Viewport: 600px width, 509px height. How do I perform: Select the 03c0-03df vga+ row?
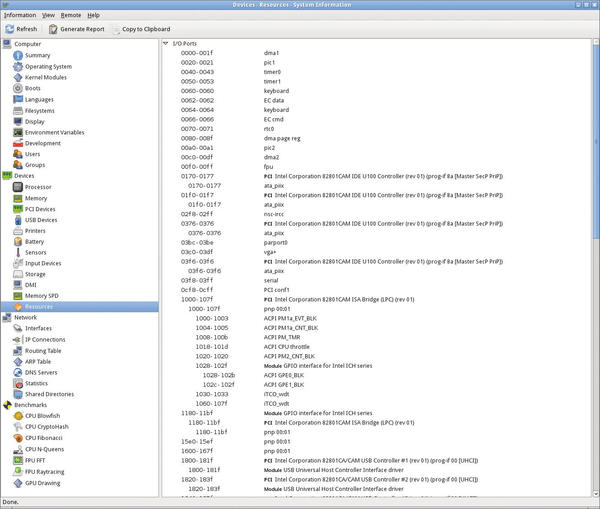coord(377,252)
